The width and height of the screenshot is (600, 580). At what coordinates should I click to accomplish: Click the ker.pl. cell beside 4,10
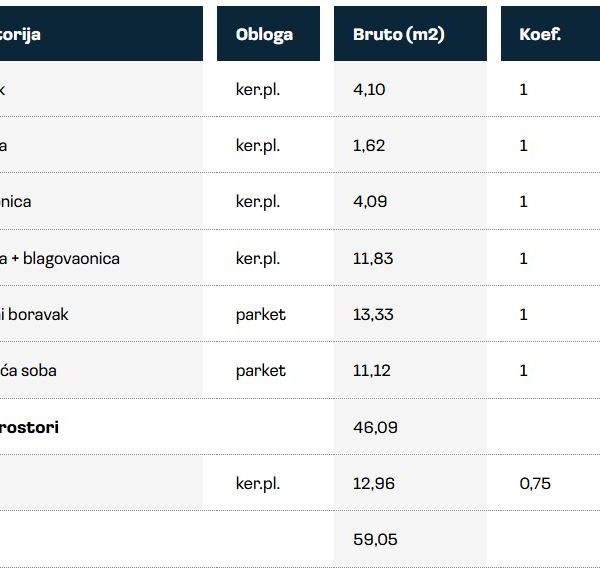point(258,89)
